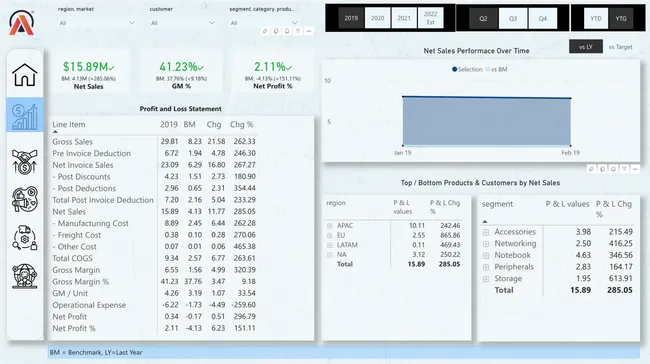Expand the LATAM region row
Viewport: 650px width, 364px height.
click(x=330, y=245)
